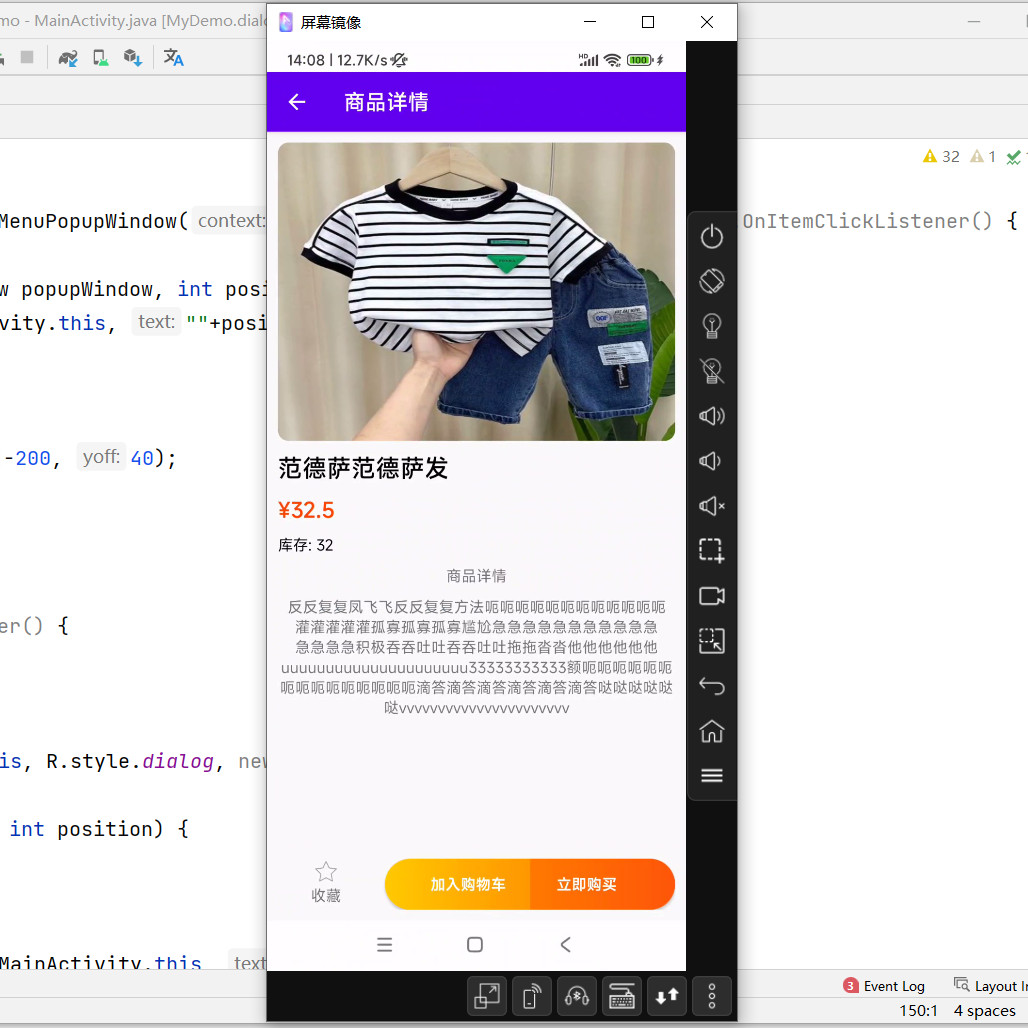Click the green checkmark inspection indicator
Image resolution: width=1028 pixels, height=1028 pixels.
1014,157
